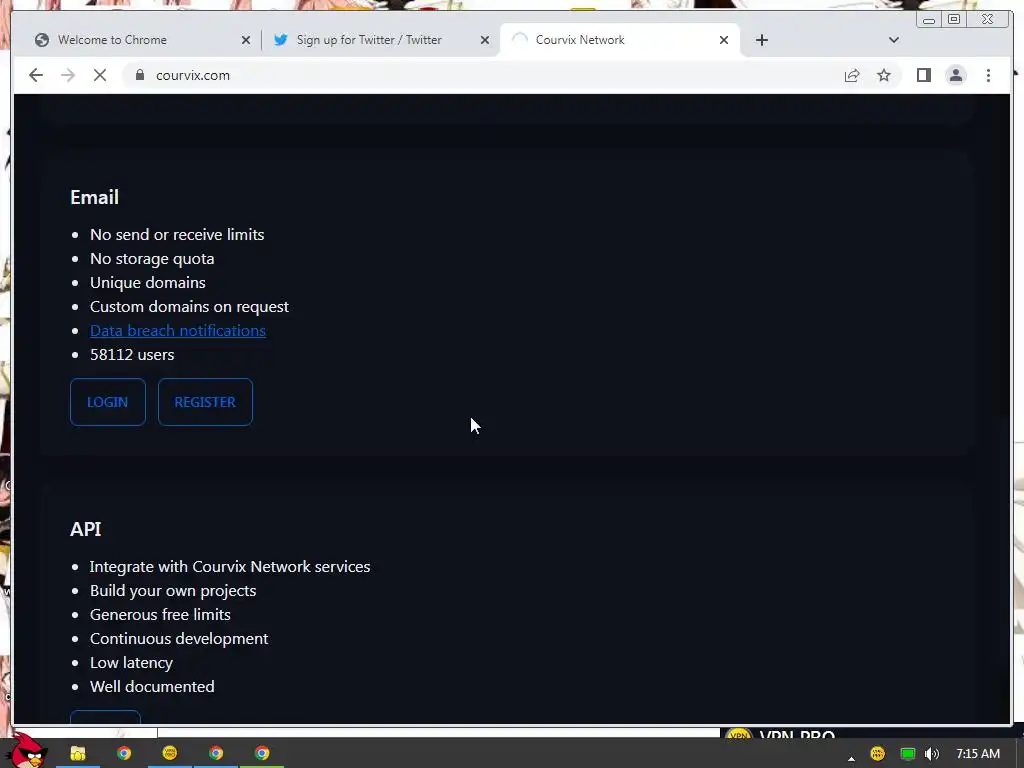
Task: Open the Data breach notifications link
Action: pos(178,330)
